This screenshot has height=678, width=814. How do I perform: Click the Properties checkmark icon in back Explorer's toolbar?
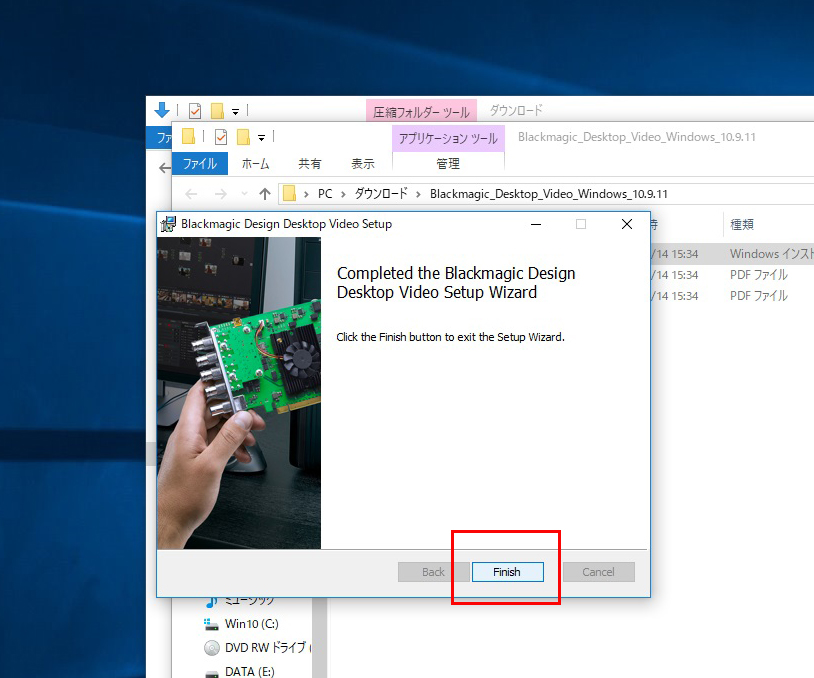point(195,111)
